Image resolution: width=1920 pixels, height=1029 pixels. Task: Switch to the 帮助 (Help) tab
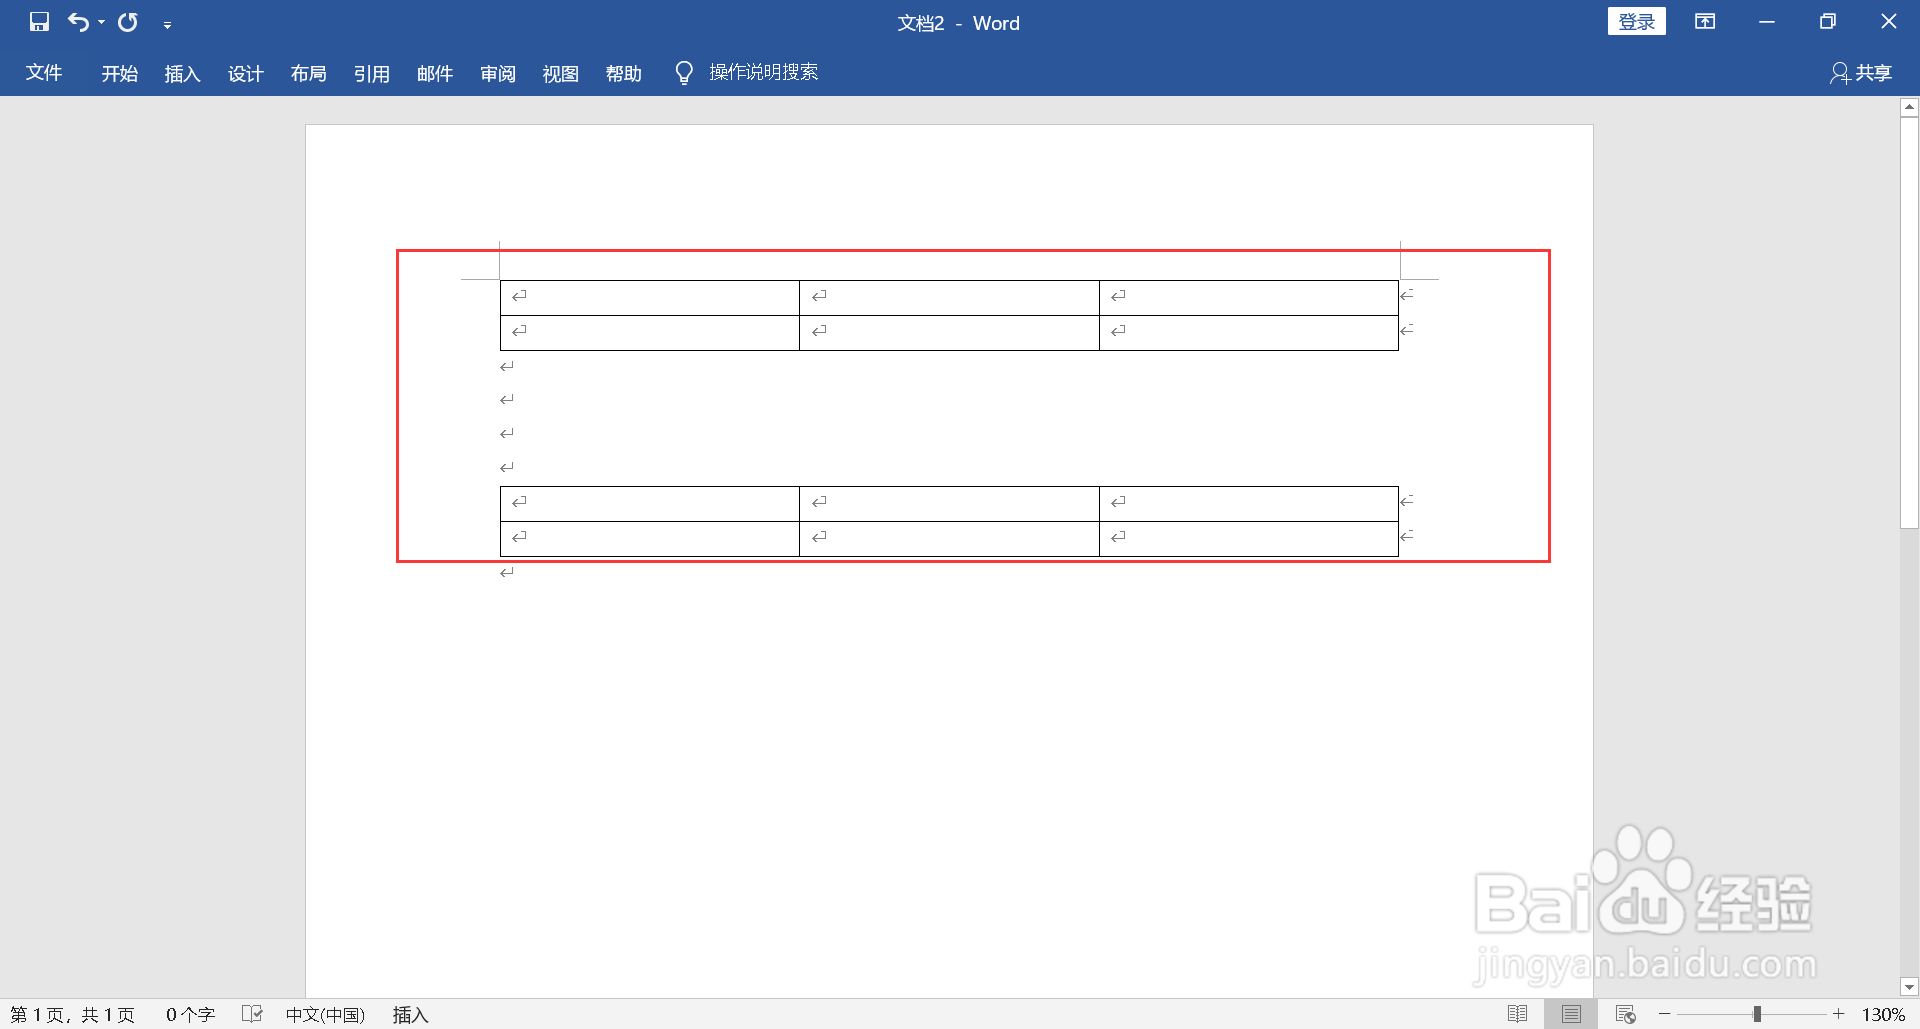click(x=624, y=73)
